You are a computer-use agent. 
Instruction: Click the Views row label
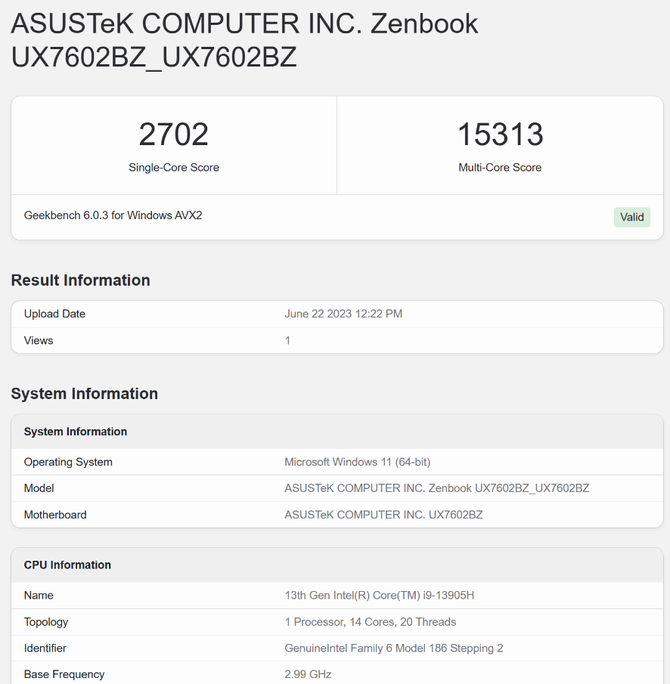[38, 341]
